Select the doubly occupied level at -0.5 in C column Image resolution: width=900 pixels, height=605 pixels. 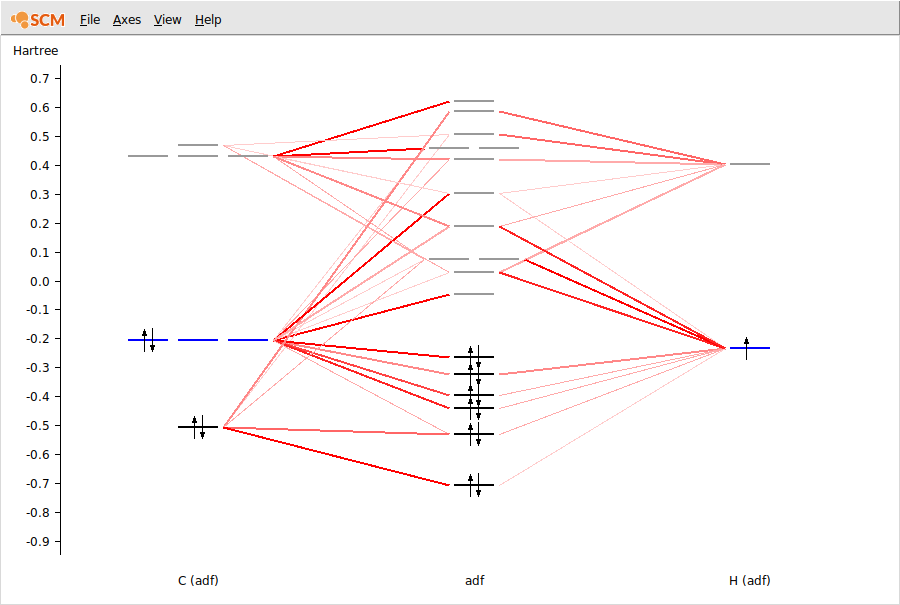coord(200,426)
